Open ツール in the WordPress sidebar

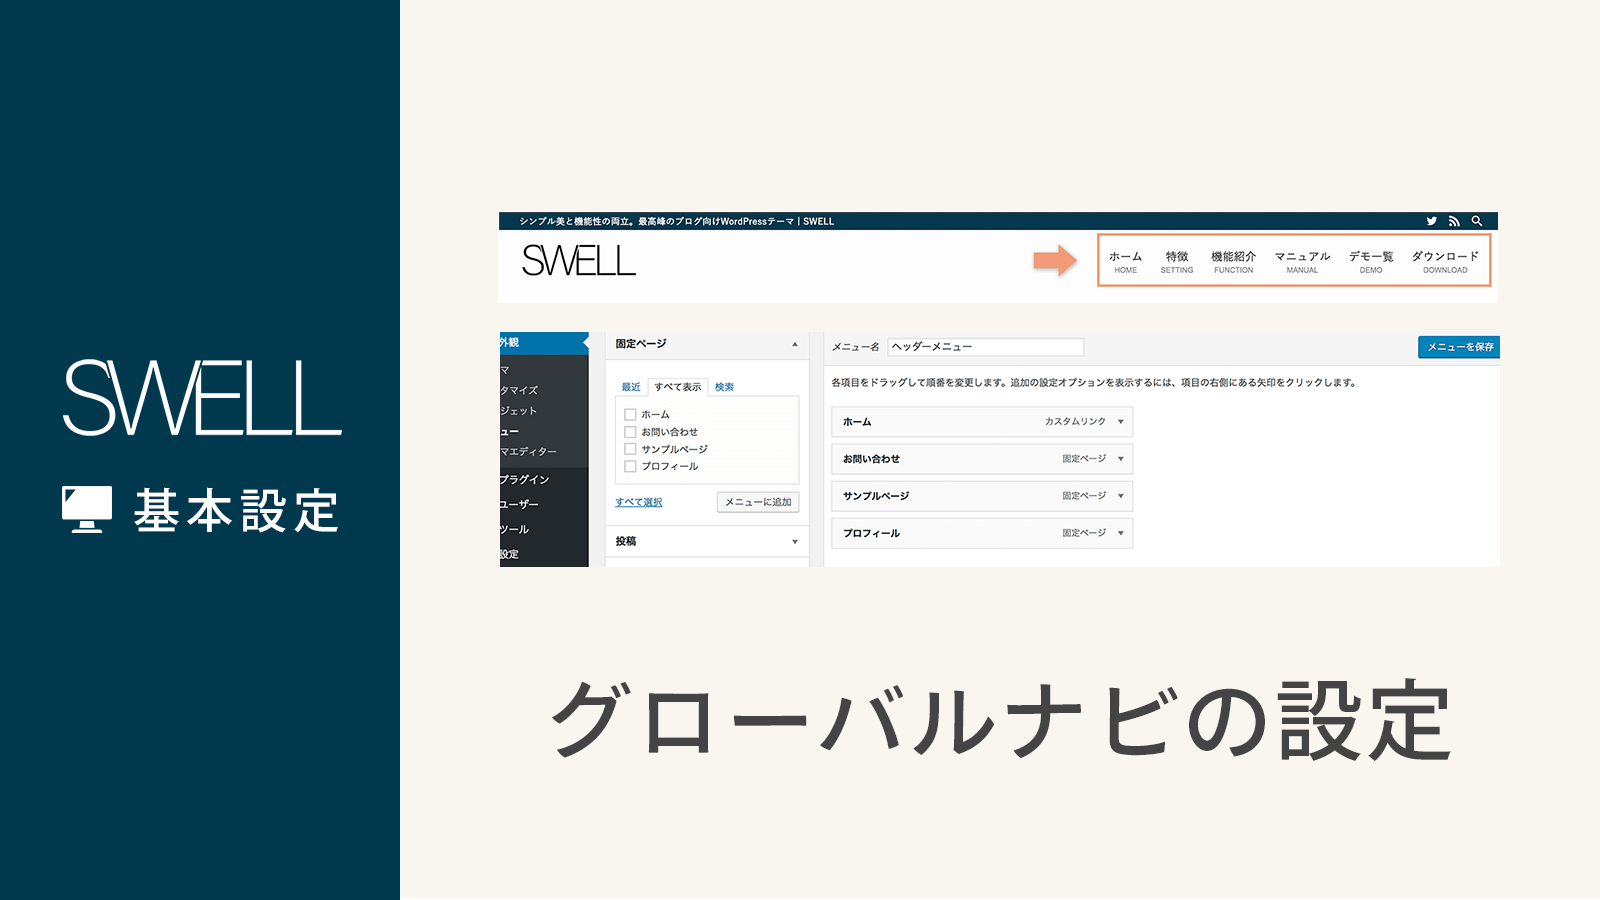point(544,530)
